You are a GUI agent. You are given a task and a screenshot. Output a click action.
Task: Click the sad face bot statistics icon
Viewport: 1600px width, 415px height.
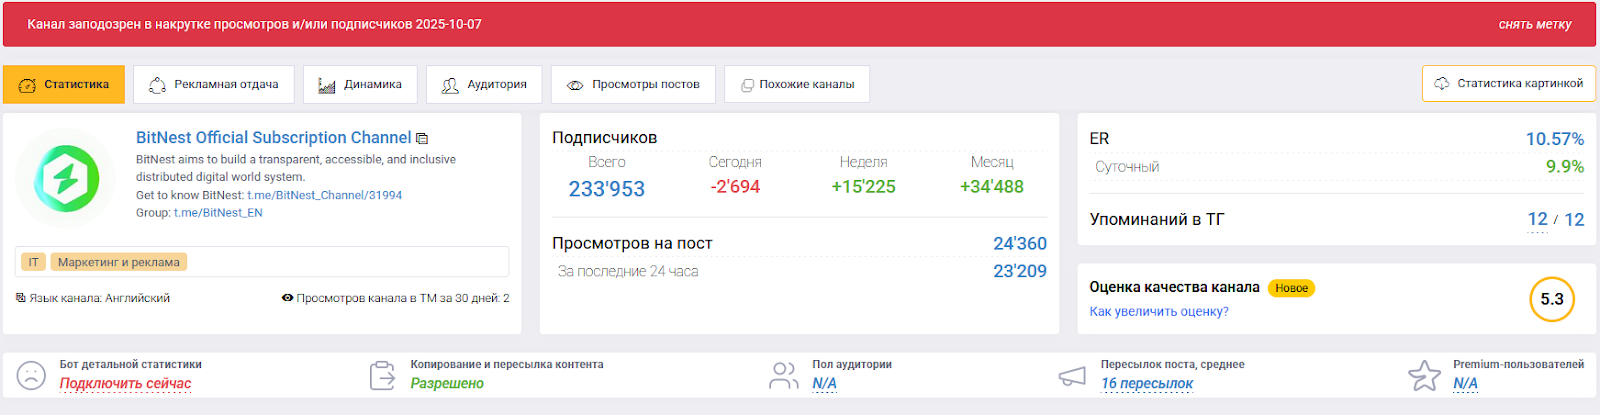click(x=31, y=376)
